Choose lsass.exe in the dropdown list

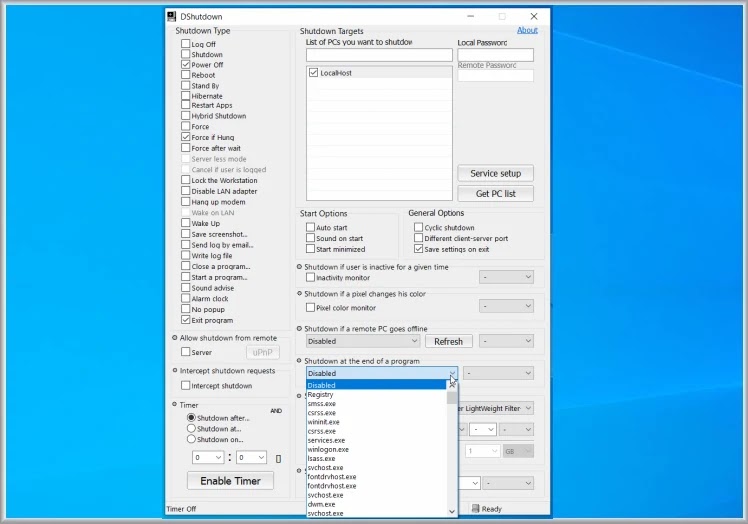click(x=376, y=458)
